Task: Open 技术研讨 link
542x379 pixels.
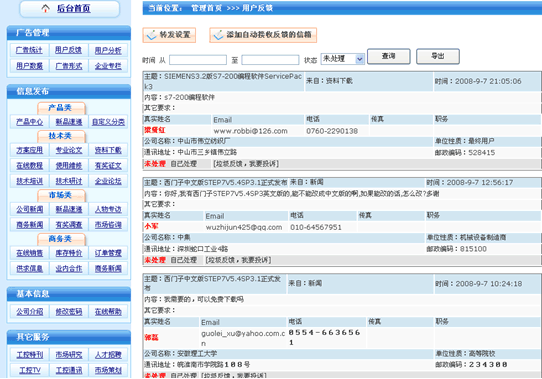Action: [69, 181]
